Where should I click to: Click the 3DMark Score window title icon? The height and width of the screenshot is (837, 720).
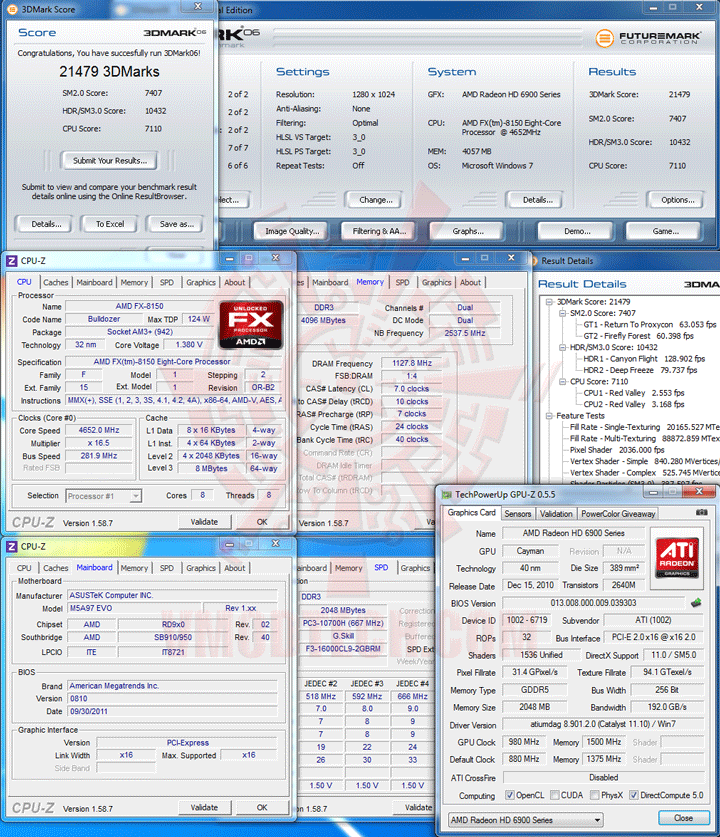[13, 10]
